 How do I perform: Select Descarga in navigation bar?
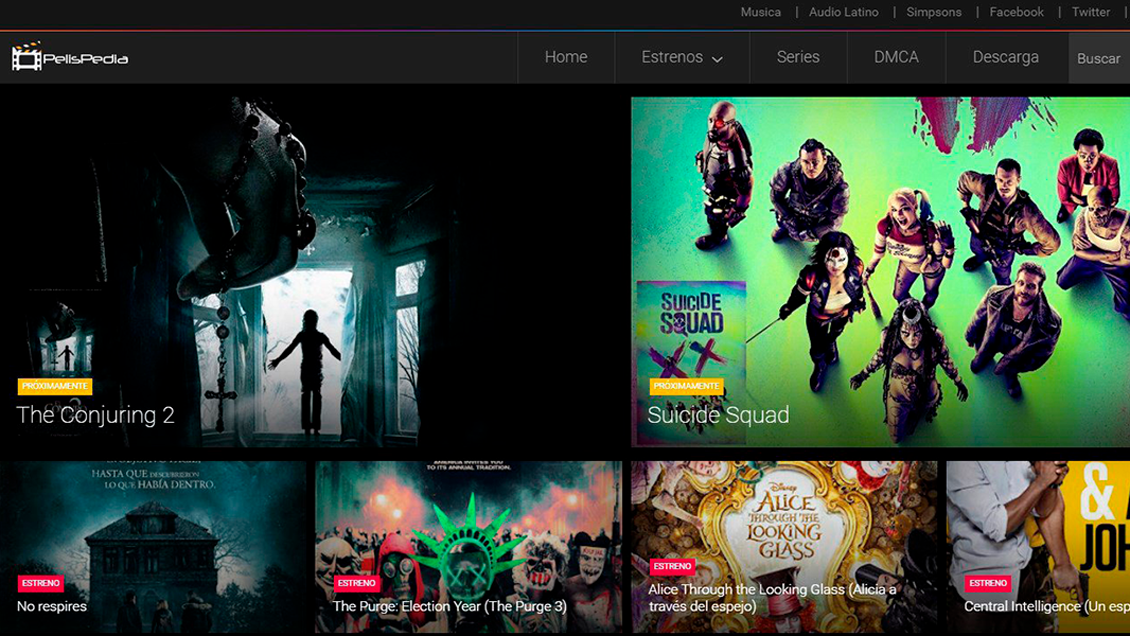1005,57
